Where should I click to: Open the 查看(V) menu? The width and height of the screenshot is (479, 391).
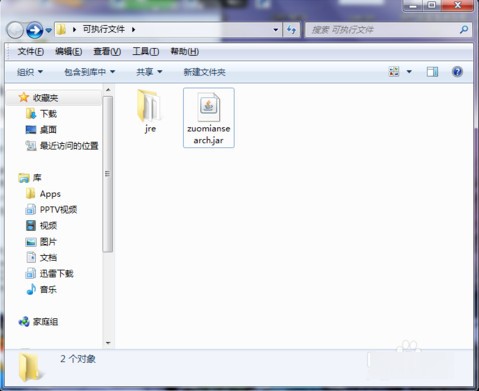107,51
